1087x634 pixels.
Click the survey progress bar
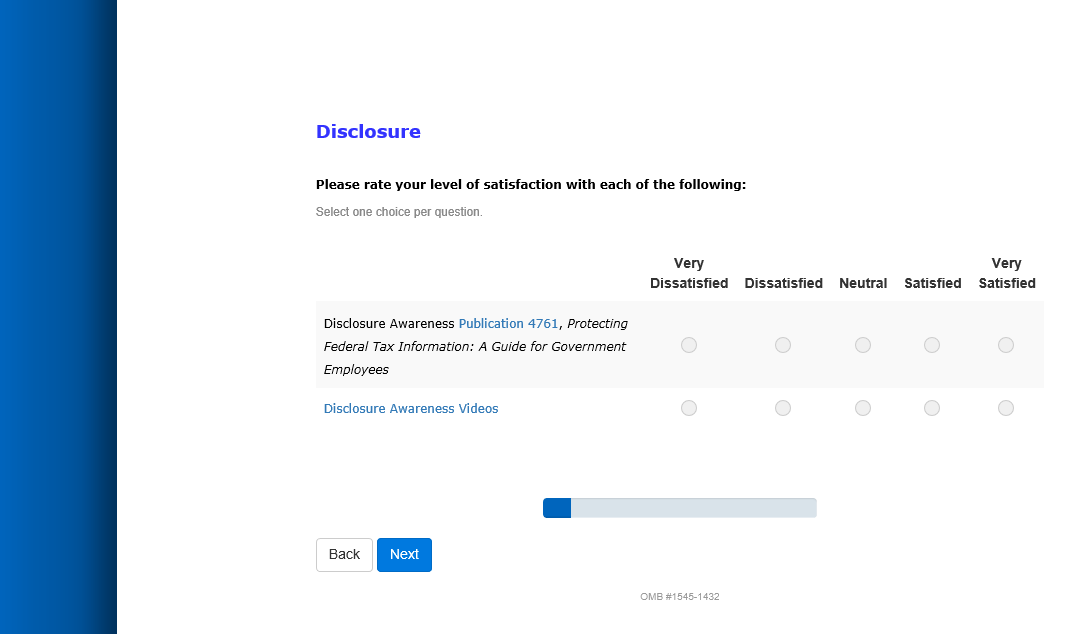[680, 508]
